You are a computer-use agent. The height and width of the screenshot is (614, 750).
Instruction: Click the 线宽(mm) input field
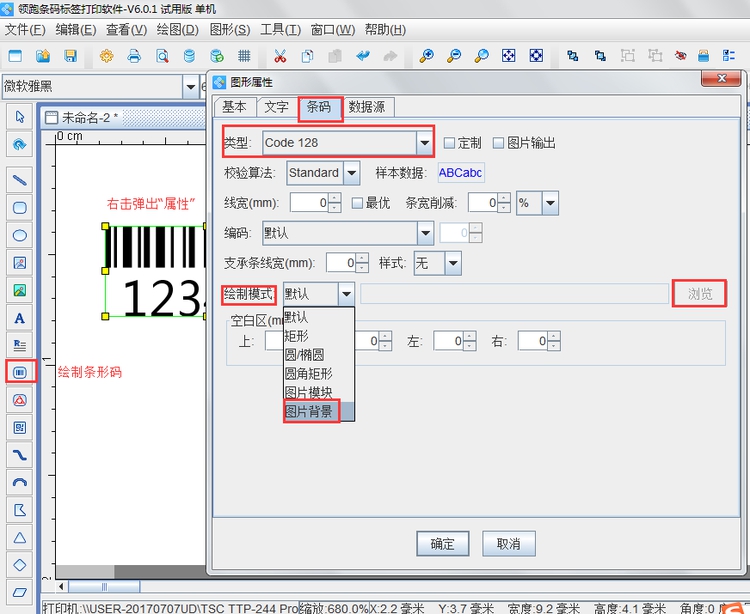click(309, 203)
